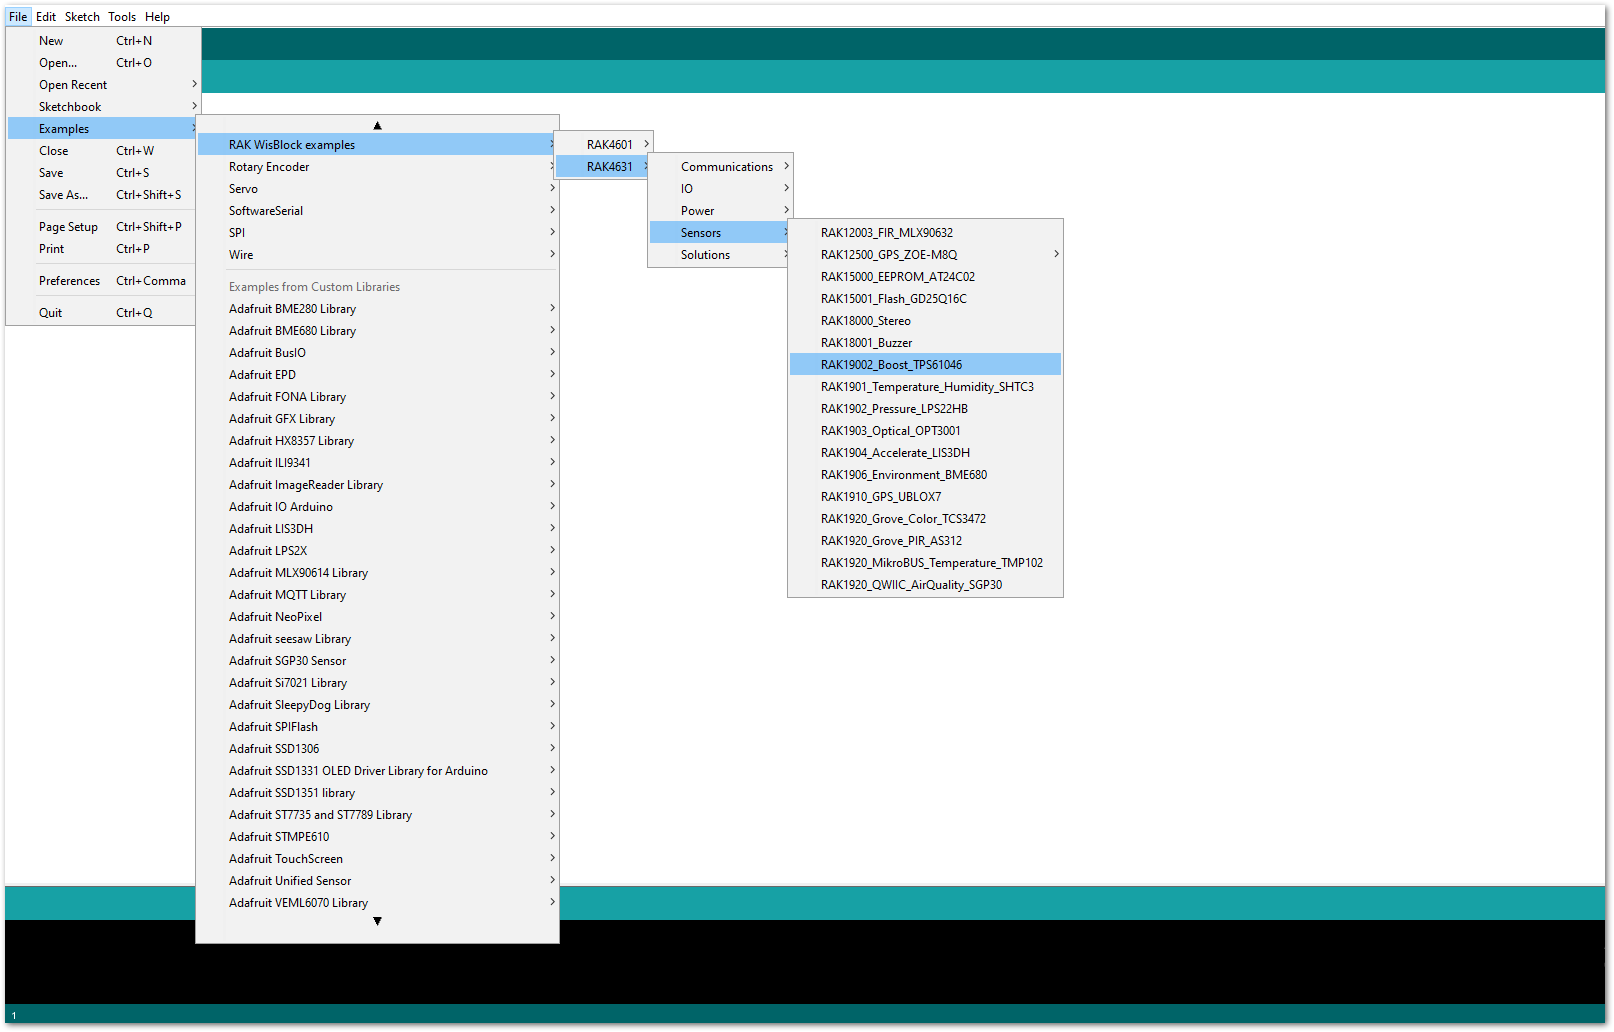Select RAK4631 board submenu
Image resolution: width=1614 pixels, height=1032 pixels.
(x=604, y=167)
